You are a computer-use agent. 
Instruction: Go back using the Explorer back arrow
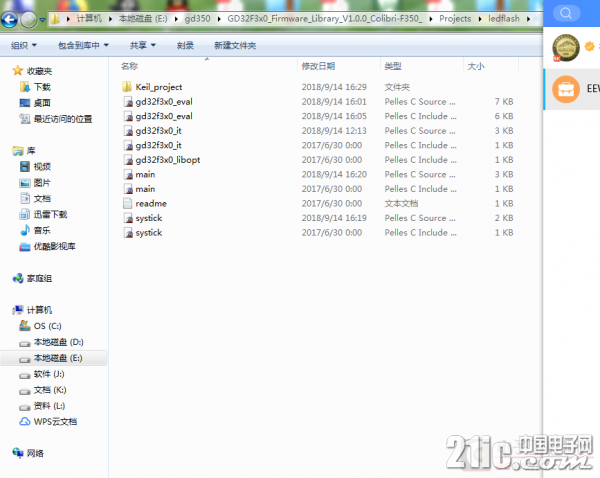click(x=9, y=20)
